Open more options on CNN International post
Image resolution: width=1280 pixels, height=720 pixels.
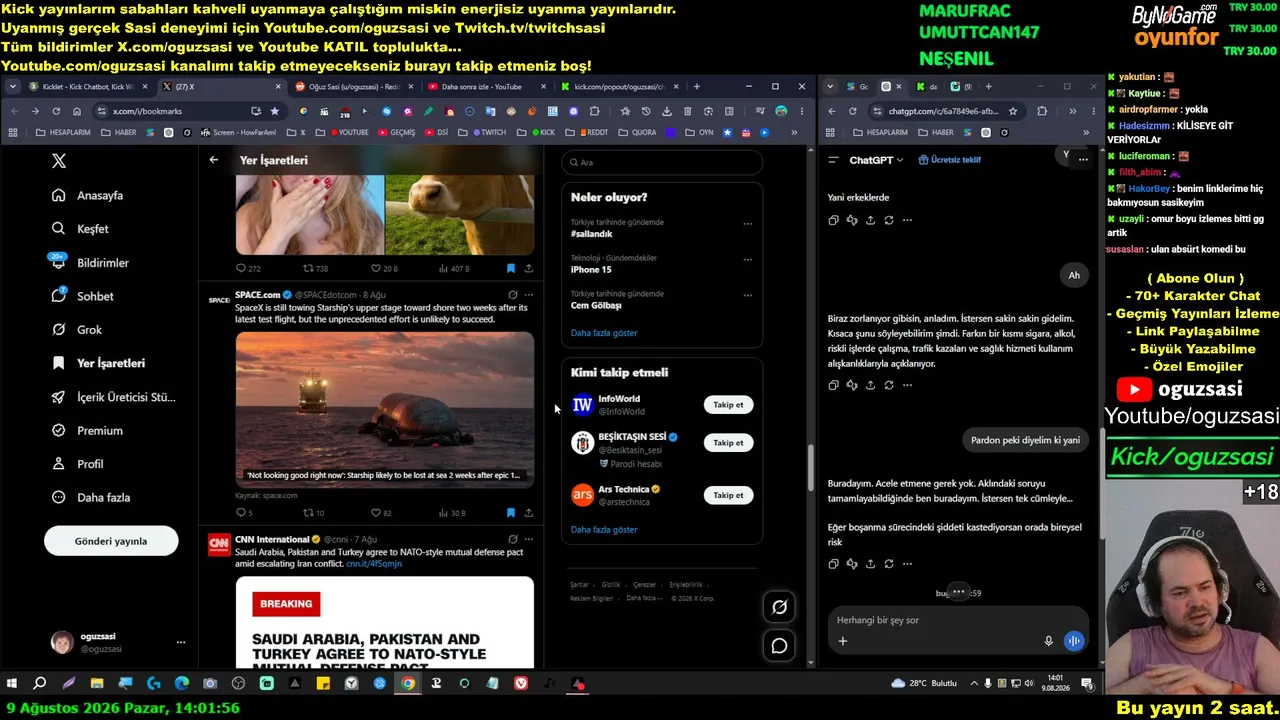[529, 539]
